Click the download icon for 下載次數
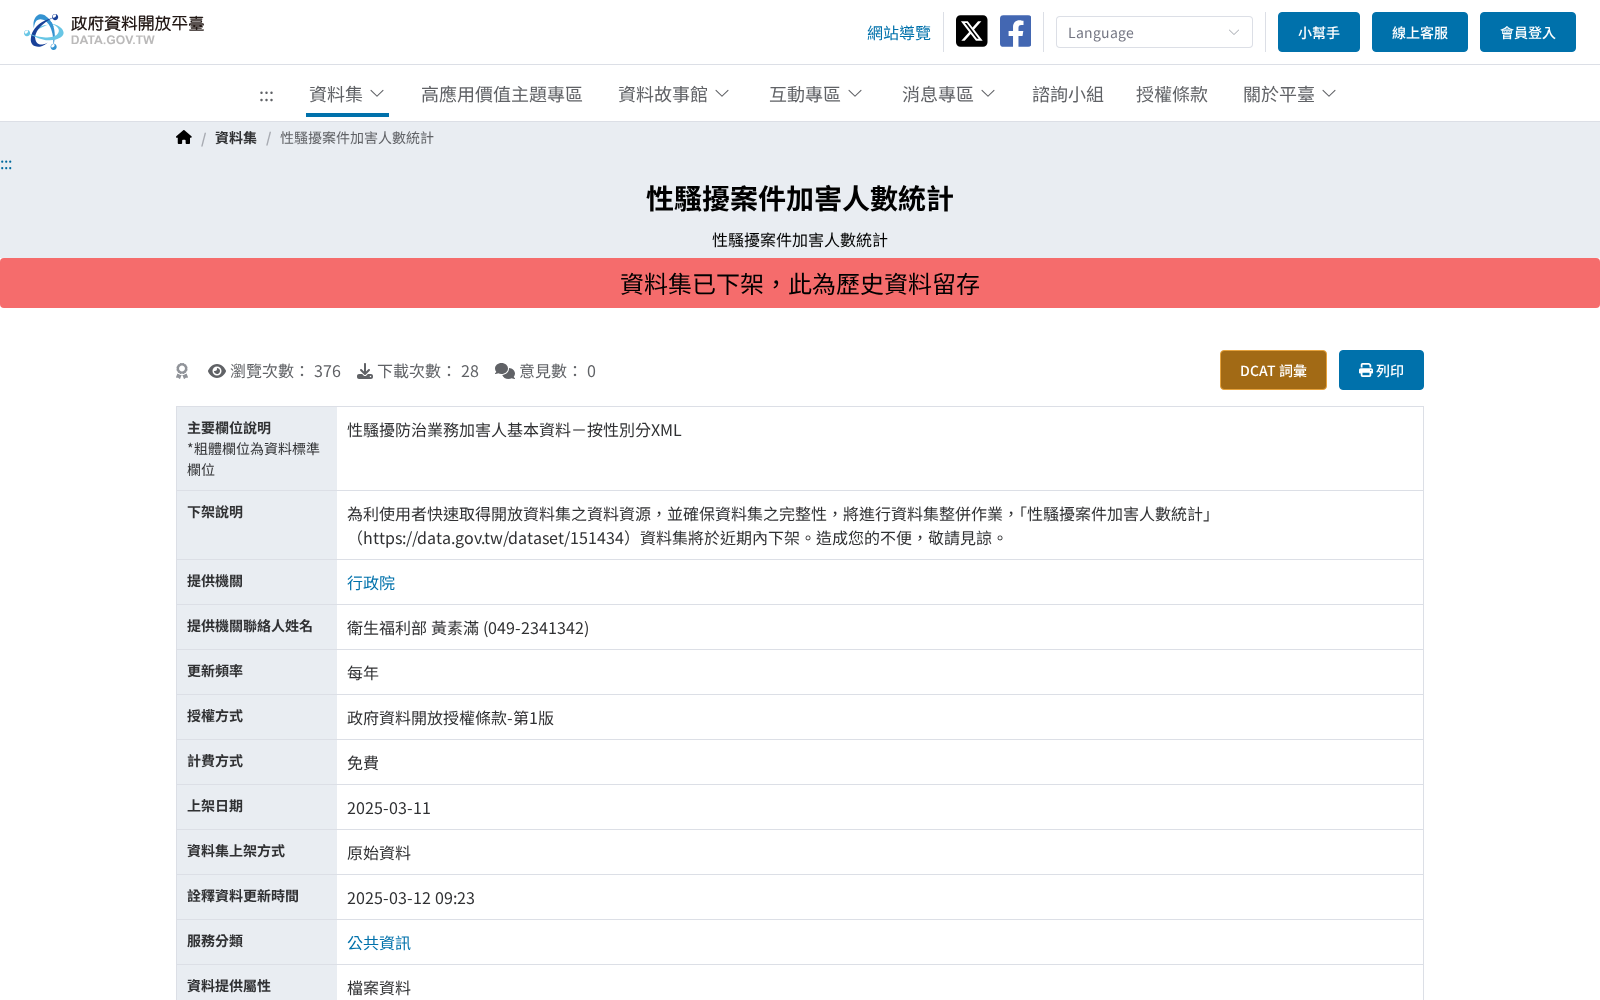 point(365,371)
